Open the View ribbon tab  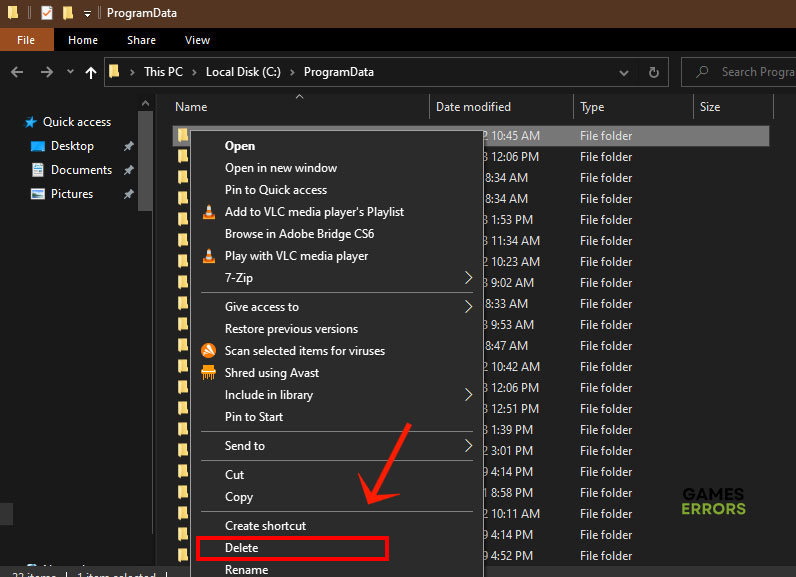tap(197, 40)
